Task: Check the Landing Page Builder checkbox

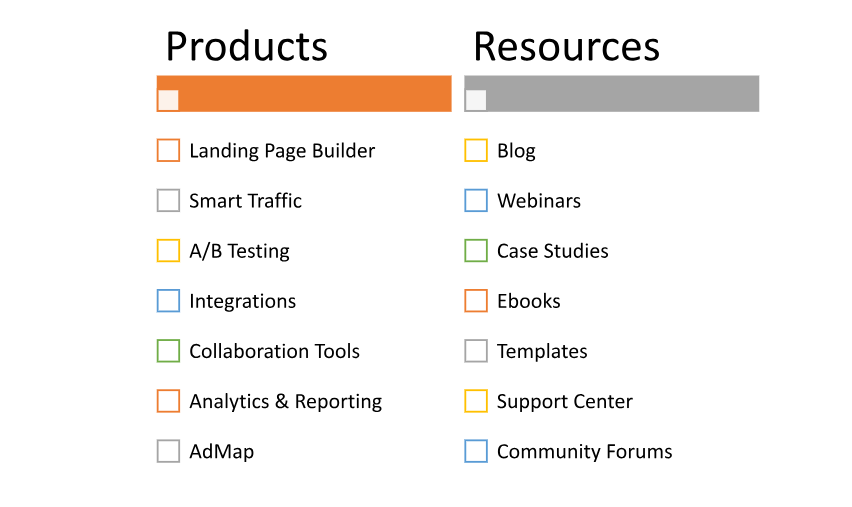Action: 168,151
